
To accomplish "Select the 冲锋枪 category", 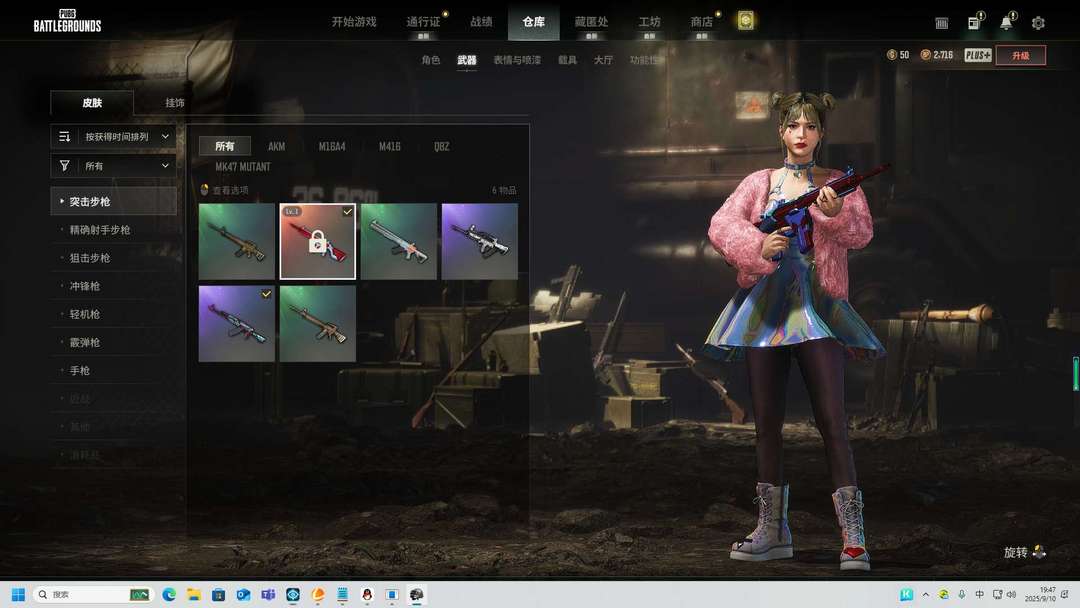I will [114, 286].
